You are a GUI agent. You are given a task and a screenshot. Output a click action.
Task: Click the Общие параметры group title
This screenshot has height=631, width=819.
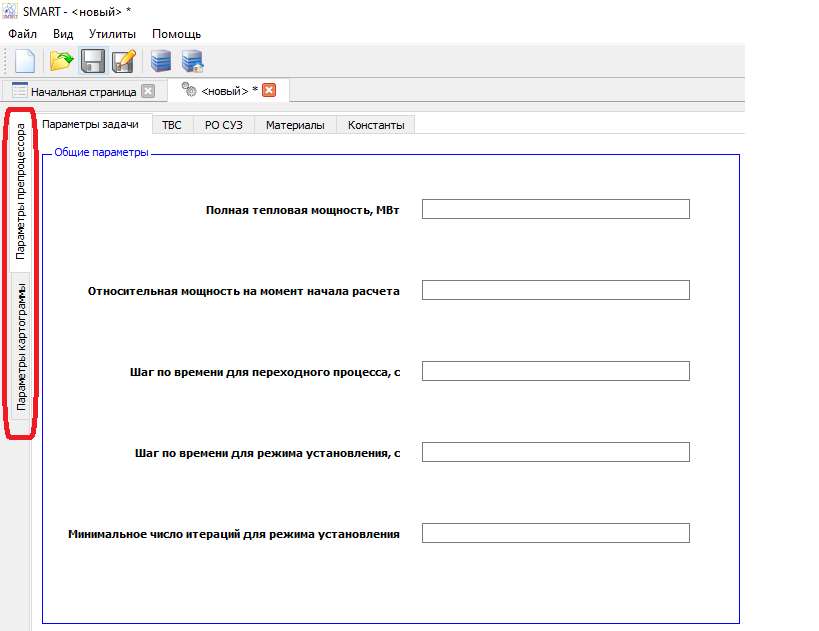101,152
